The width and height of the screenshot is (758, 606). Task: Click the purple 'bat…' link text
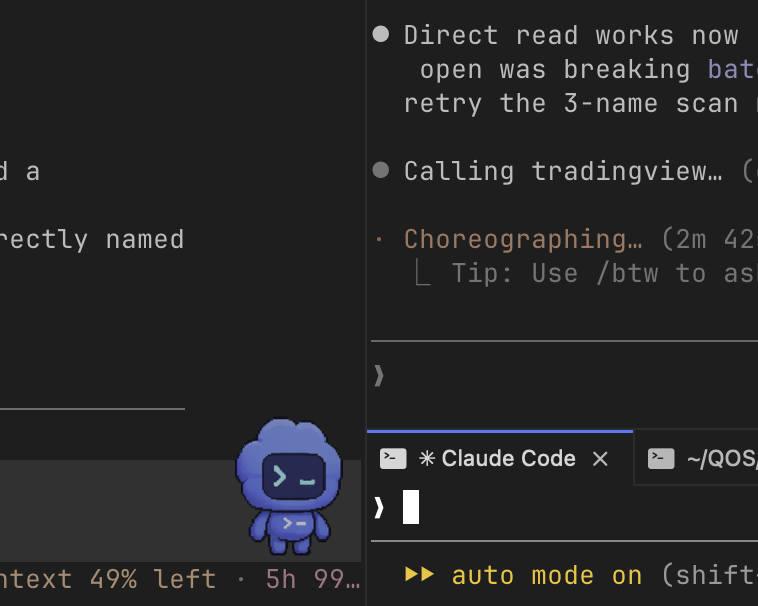coord(732,70)
